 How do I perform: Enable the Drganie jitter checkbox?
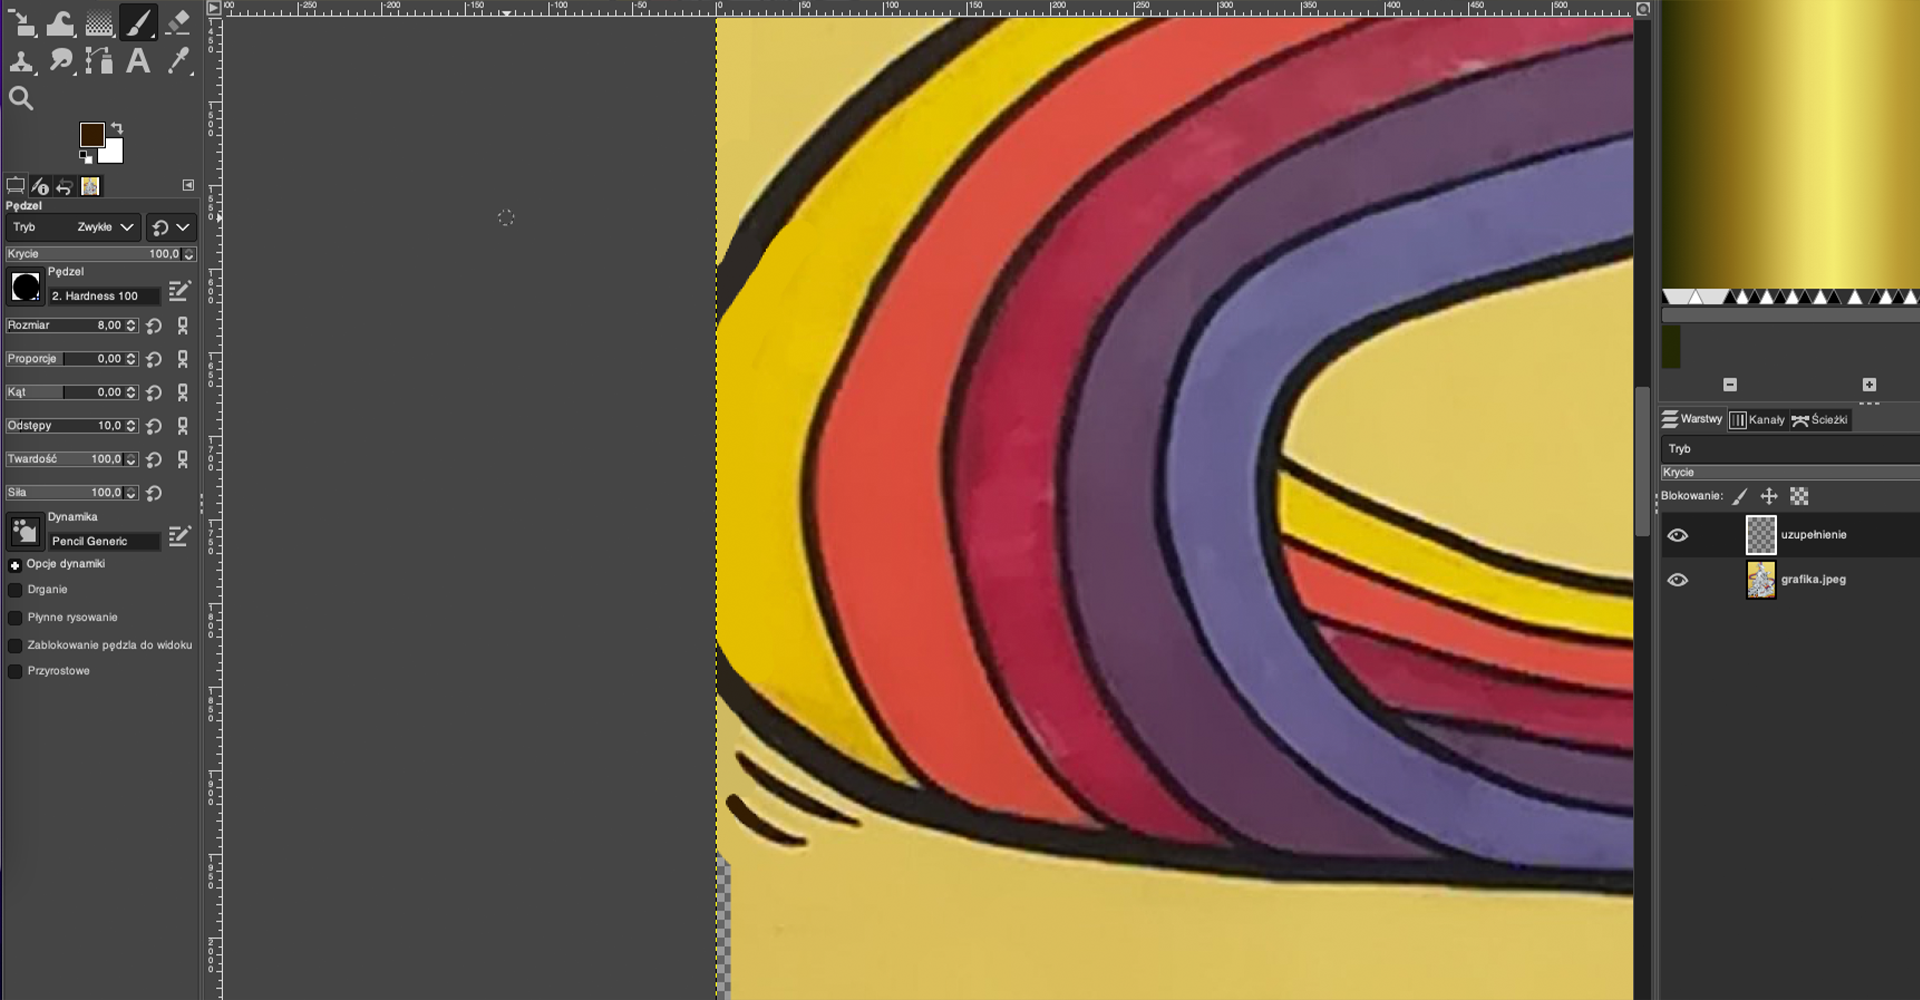(x=15, y=590)
